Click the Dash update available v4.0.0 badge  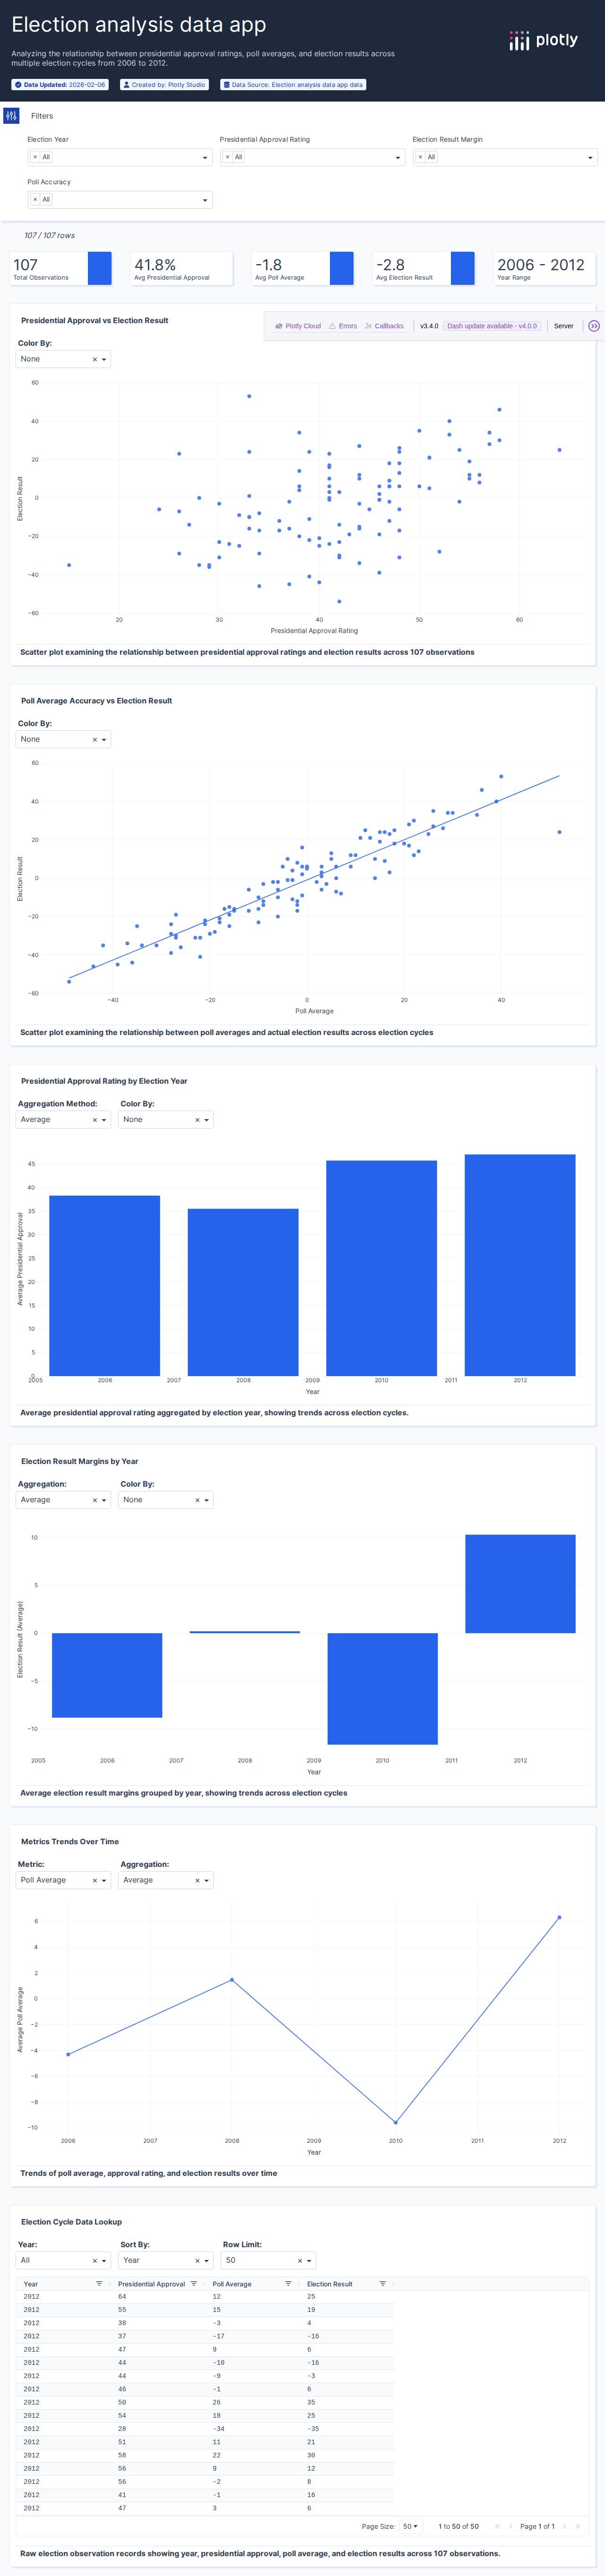click(x=492, y=326)
